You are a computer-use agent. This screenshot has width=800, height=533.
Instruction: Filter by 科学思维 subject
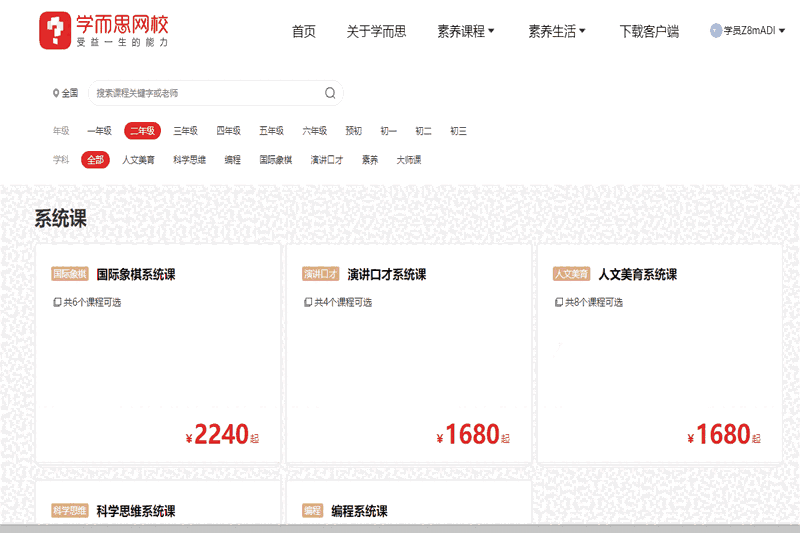(189, 160)
